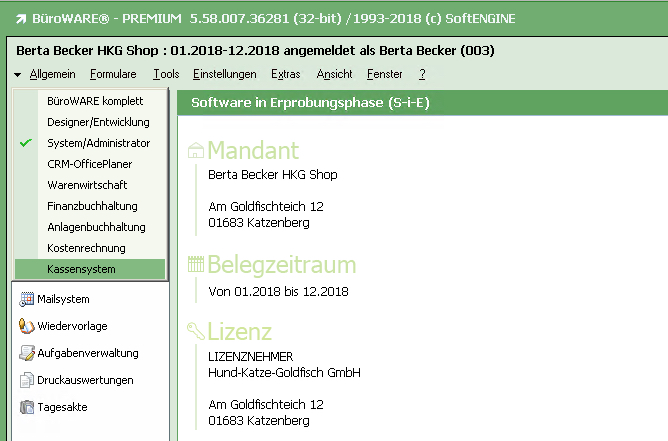Click the Druckauswertungen printer icon
Viewport: 668px width, 441px height.
tap(27, 380)
